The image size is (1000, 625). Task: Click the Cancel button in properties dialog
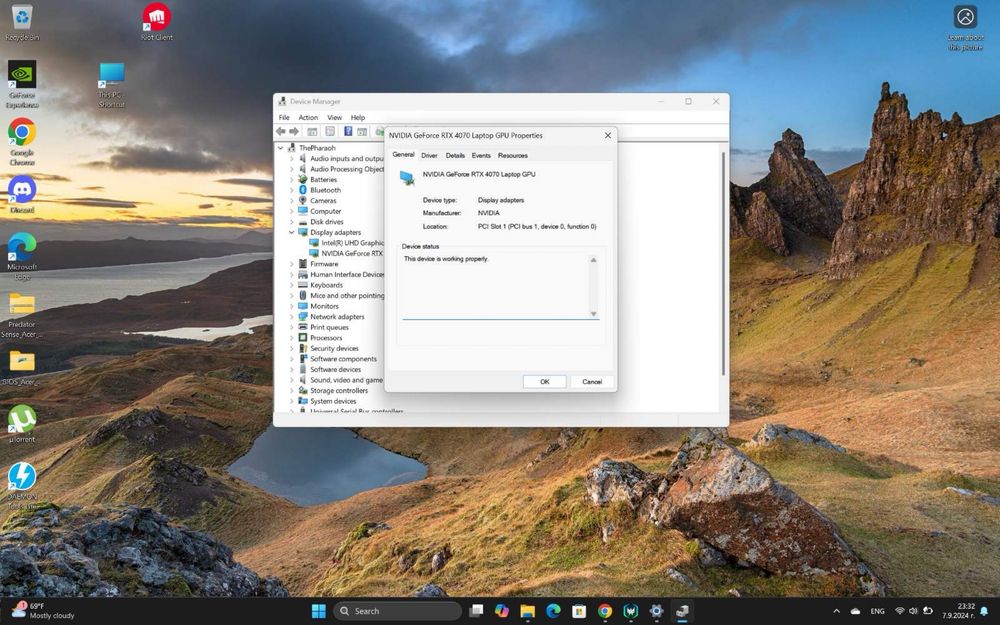tap(592, 381)
